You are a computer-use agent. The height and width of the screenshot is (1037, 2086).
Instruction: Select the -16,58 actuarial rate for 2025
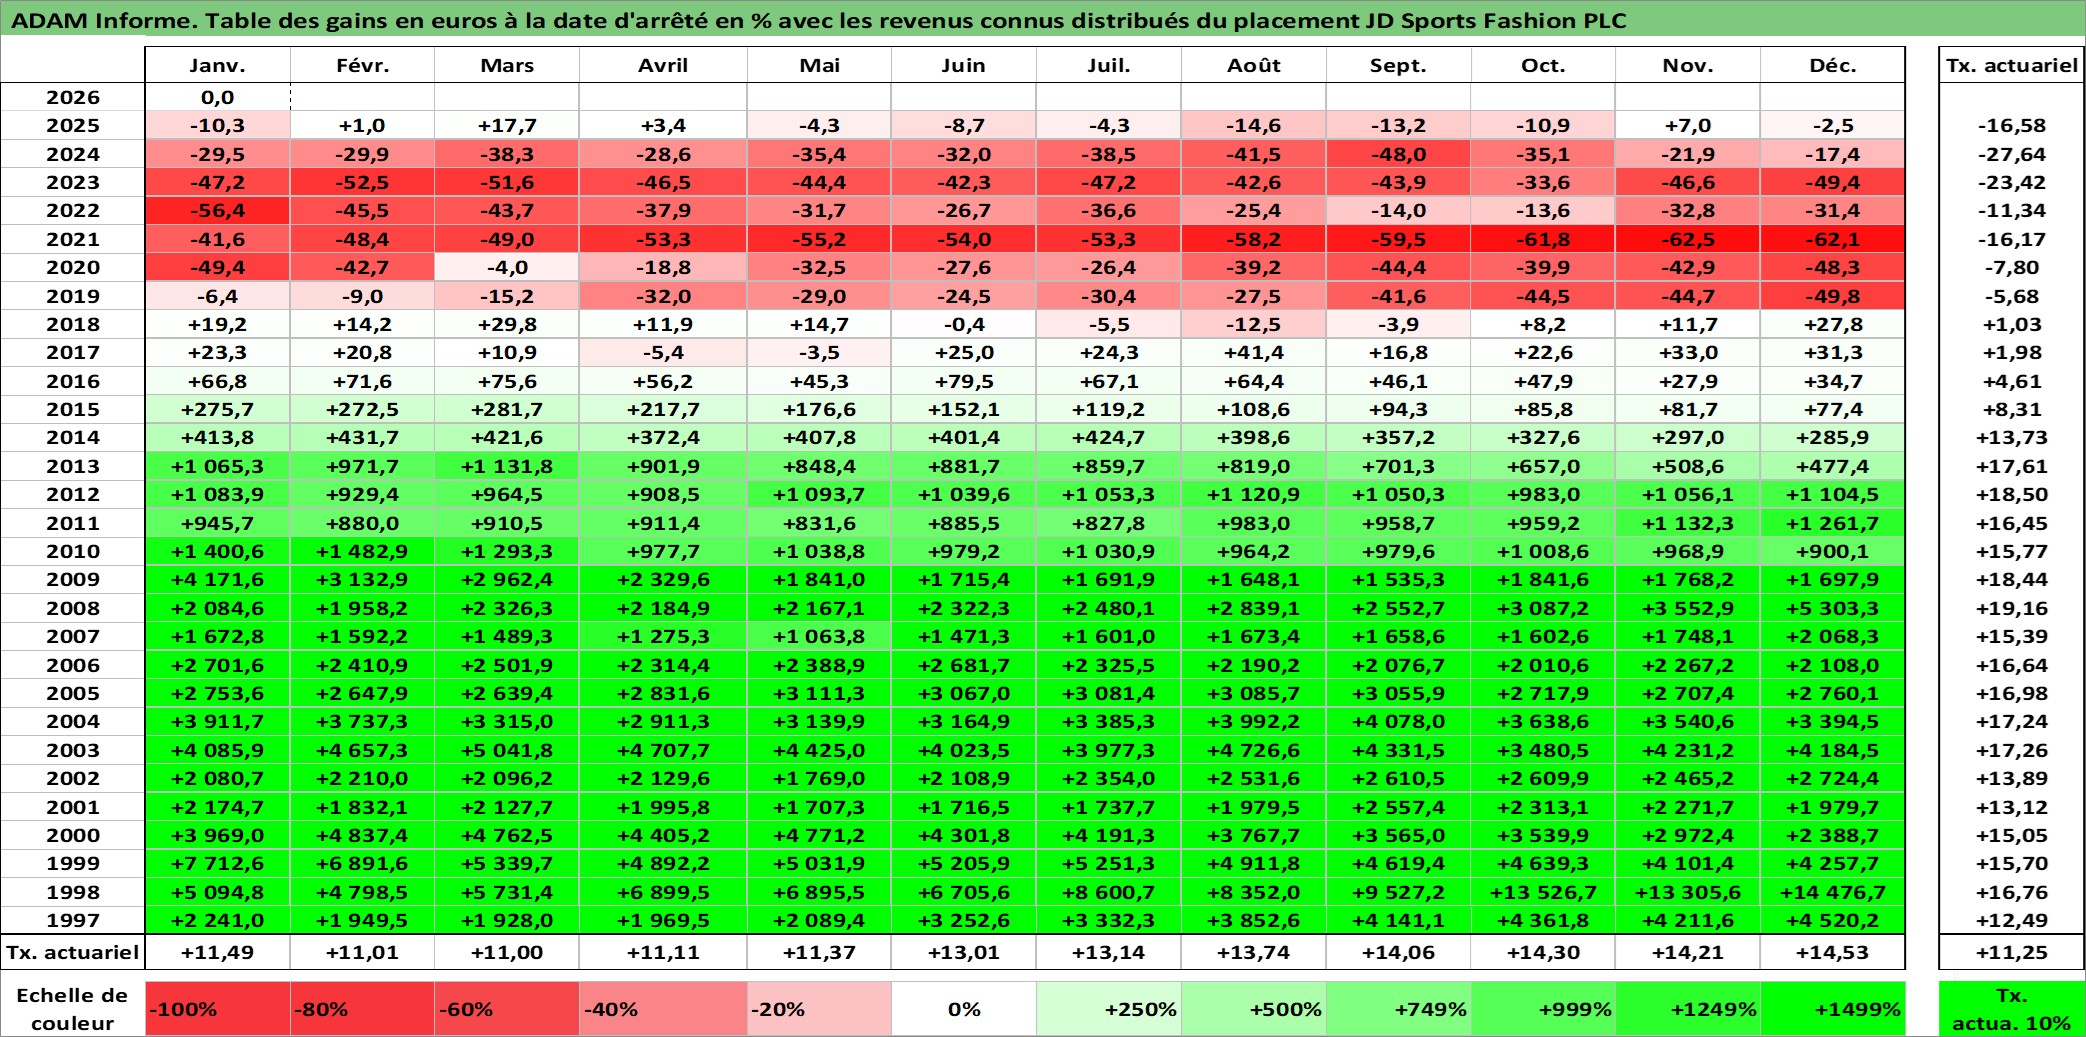click(x=2011, y=125)
